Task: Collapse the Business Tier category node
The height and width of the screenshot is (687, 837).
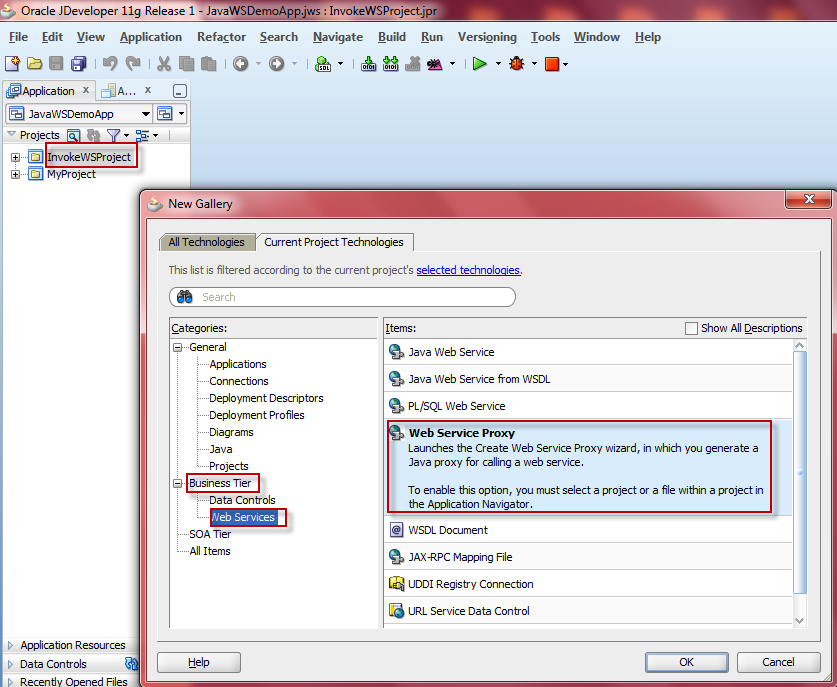Action: point(178,484)
